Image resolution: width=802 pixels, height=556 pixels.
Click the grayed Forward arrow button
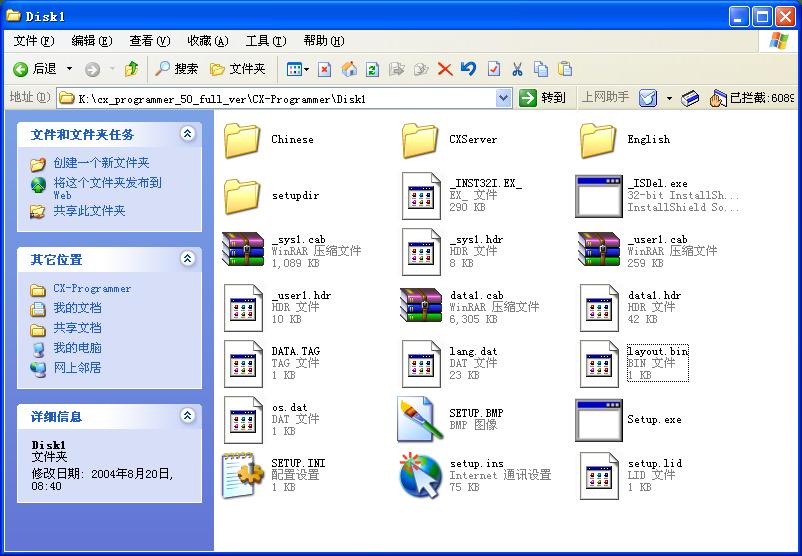[92, 69]
